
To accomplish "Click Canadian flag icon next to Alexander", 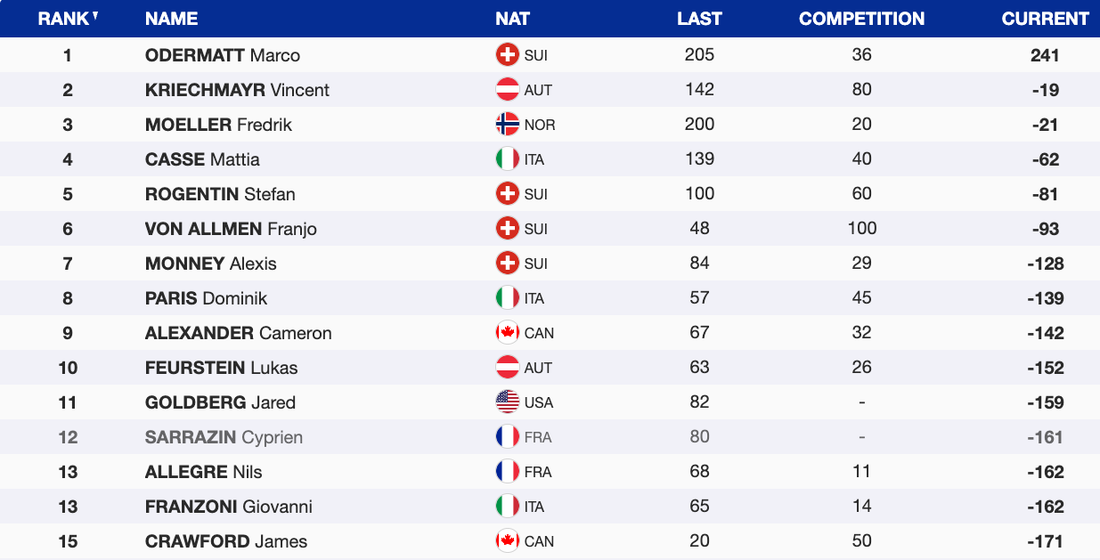I will (x=507, y=333).
